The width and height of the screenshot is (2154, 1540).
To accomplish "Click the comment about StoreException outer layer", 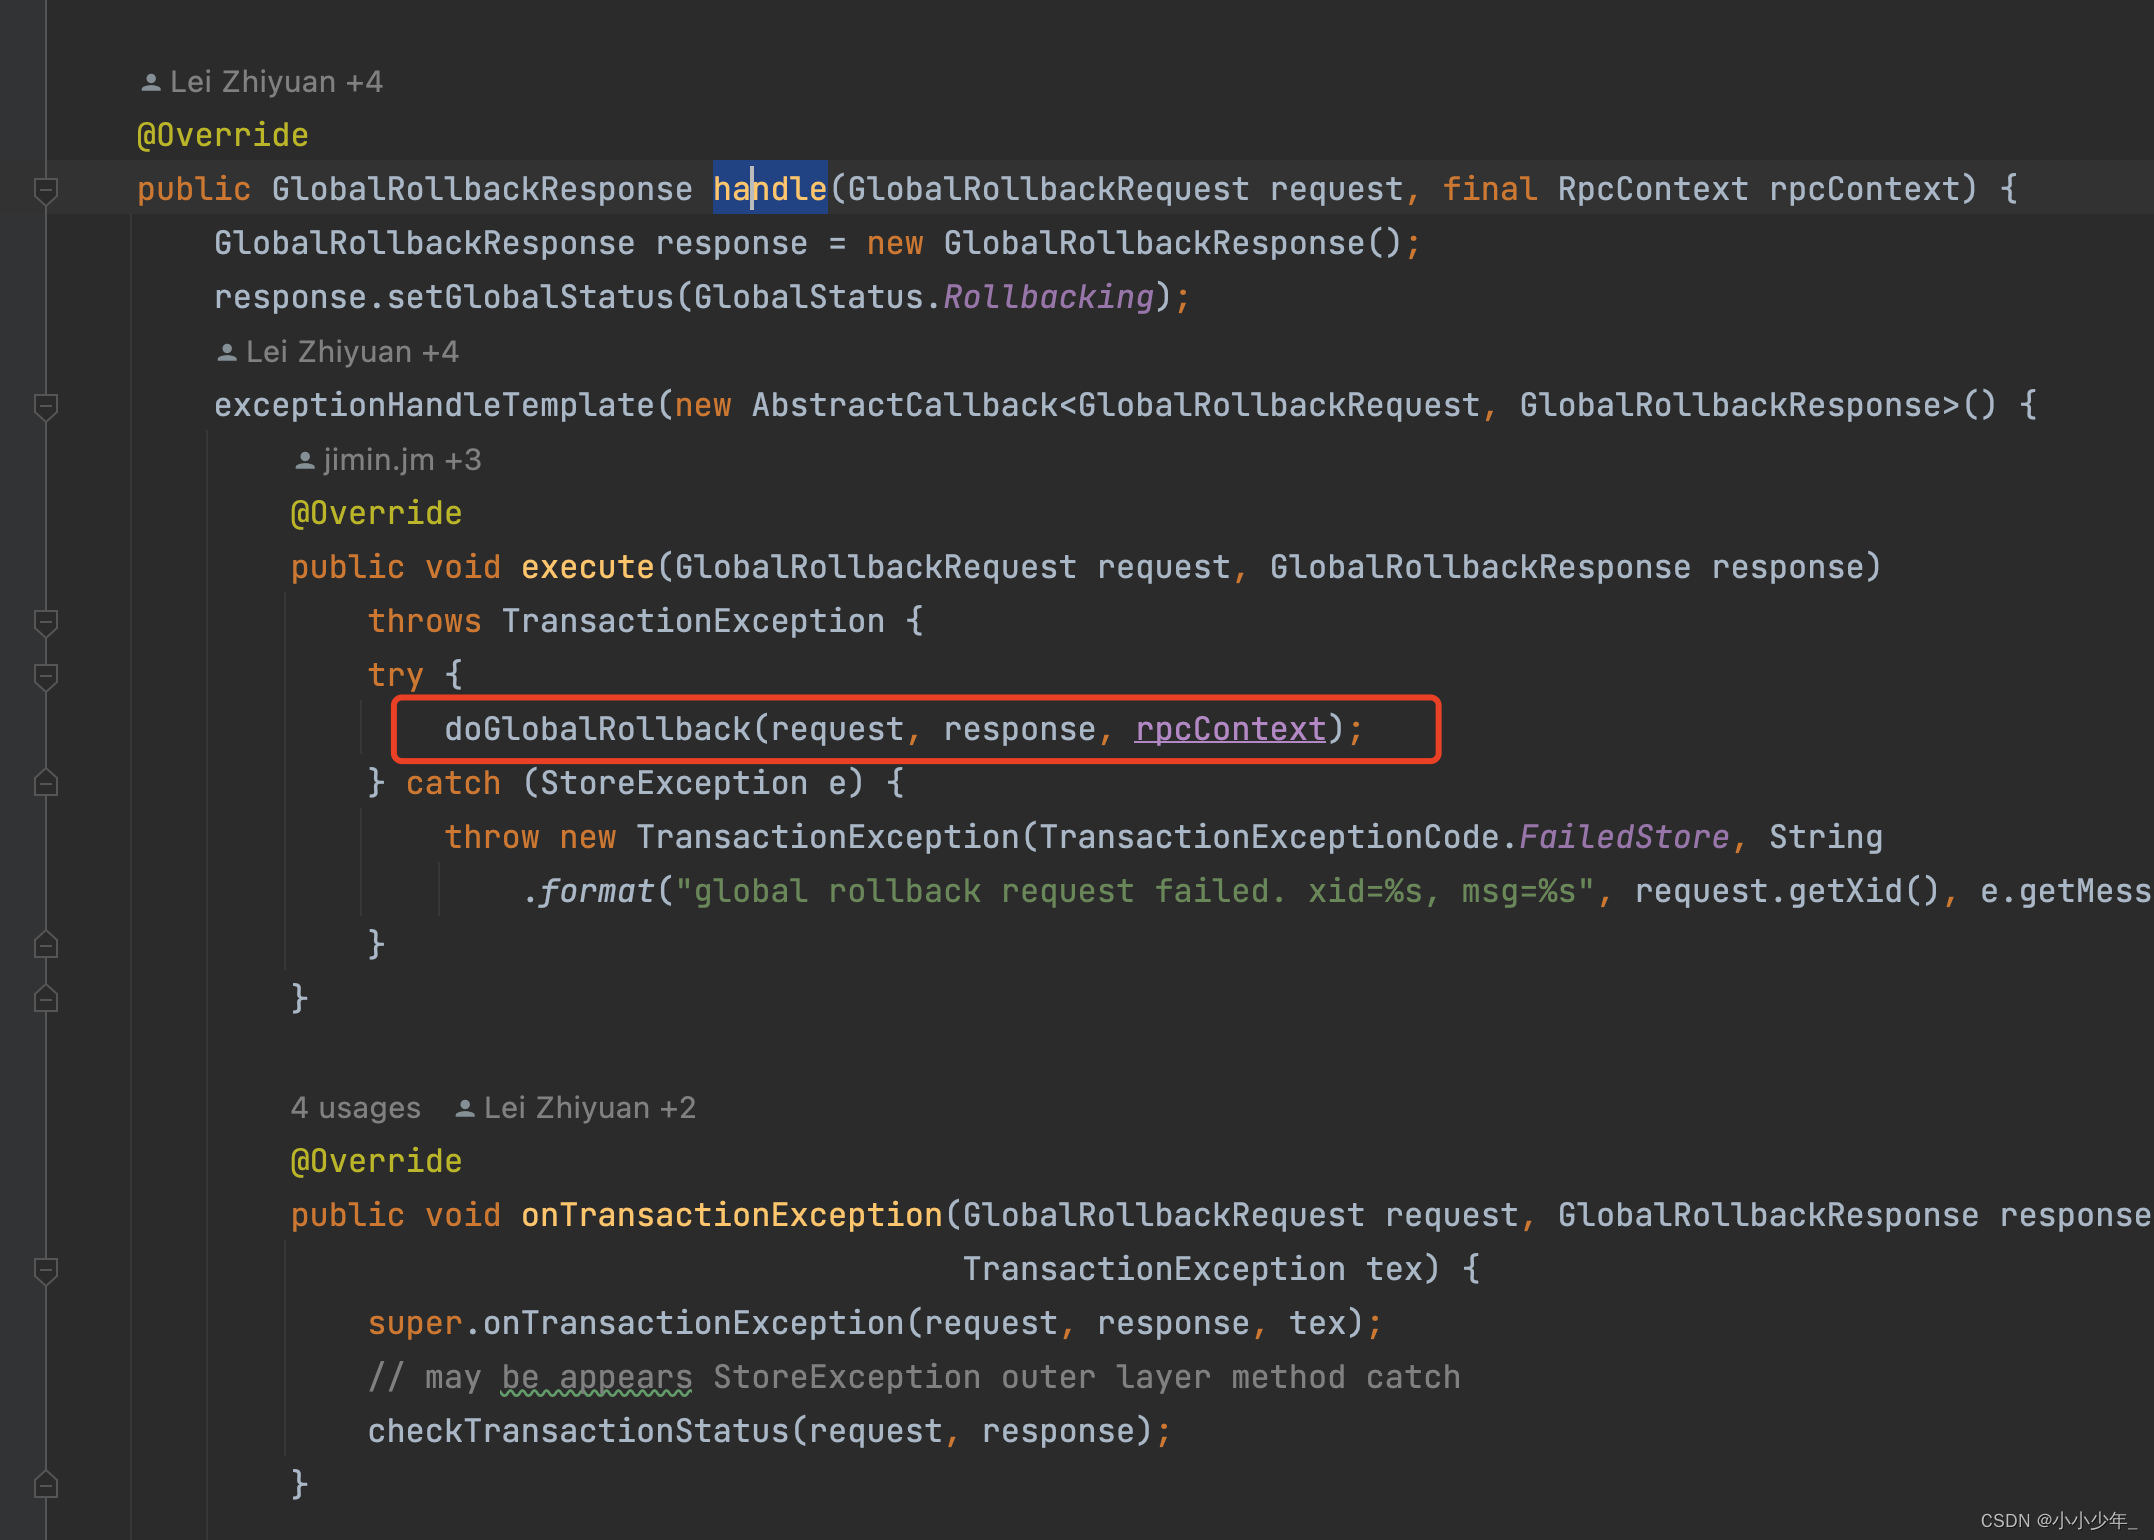I will [915, 1377].
